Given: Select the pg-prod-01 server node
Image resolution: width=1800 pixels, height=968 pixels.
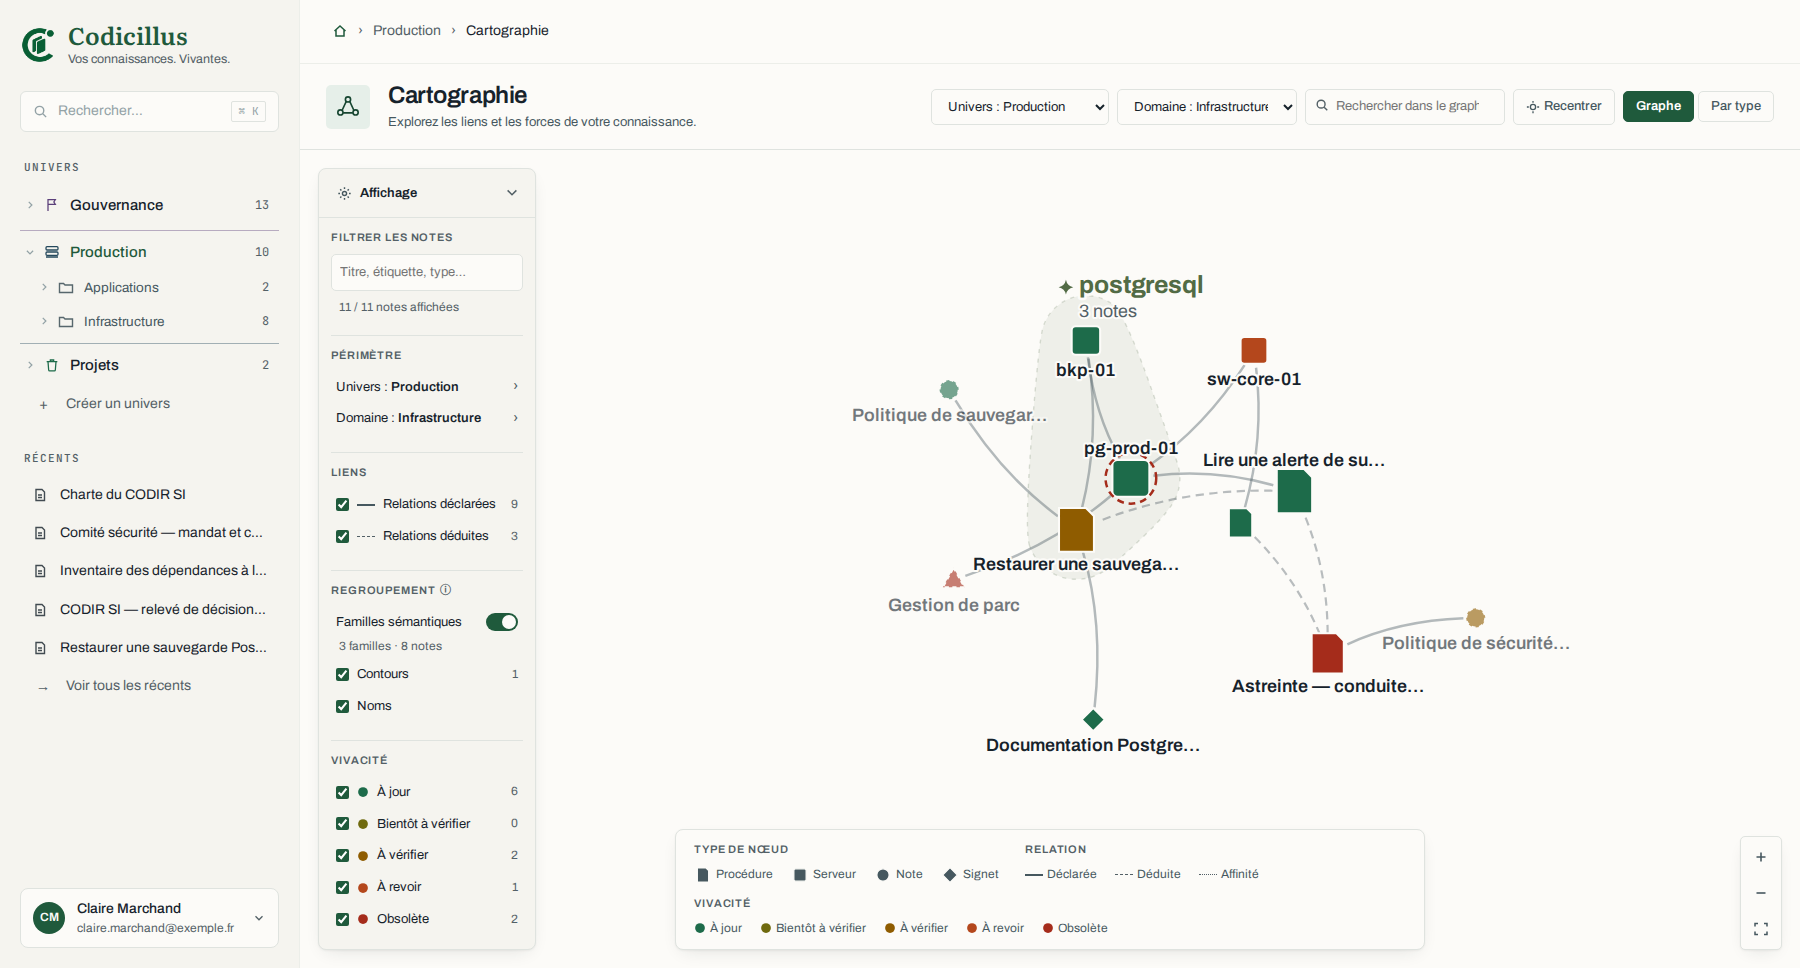Looking at the screenshot, I should (1131, 478).
